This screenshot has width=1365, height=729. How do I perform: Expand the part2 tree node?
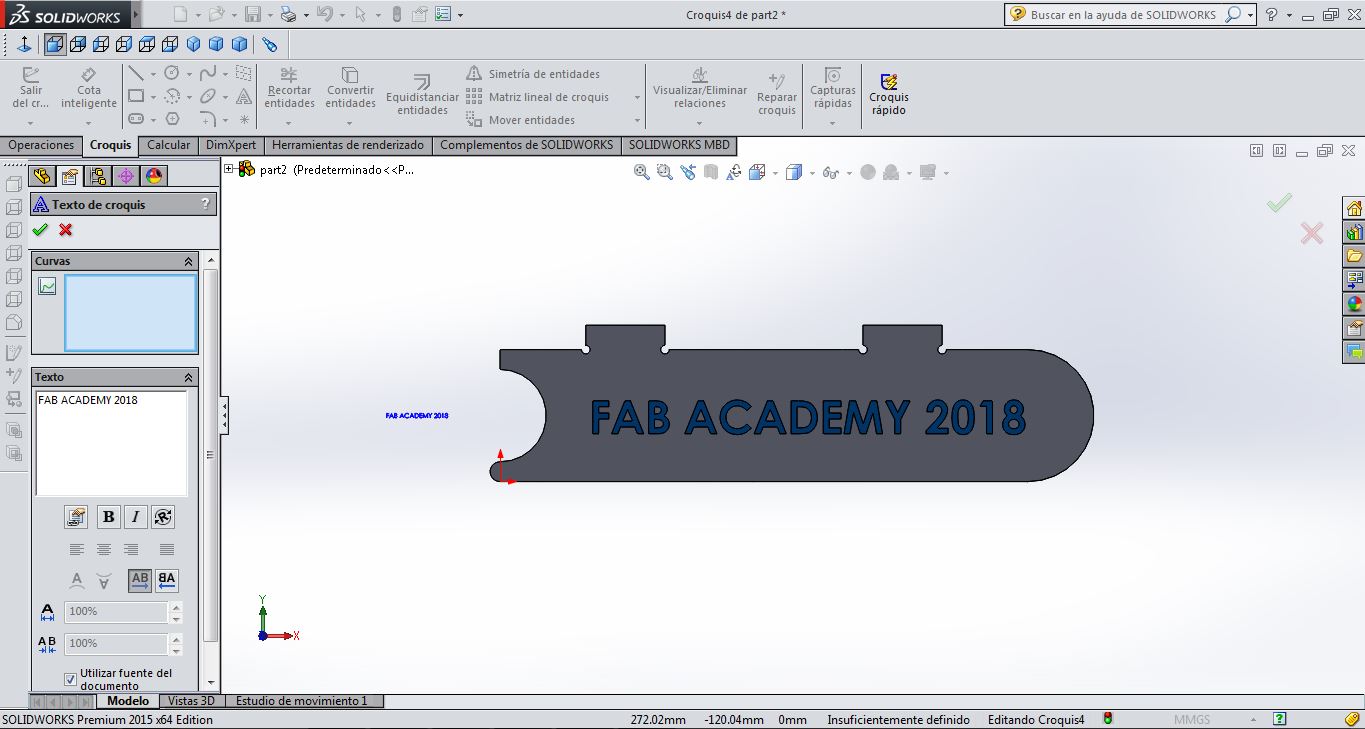[x=229, y=169]
